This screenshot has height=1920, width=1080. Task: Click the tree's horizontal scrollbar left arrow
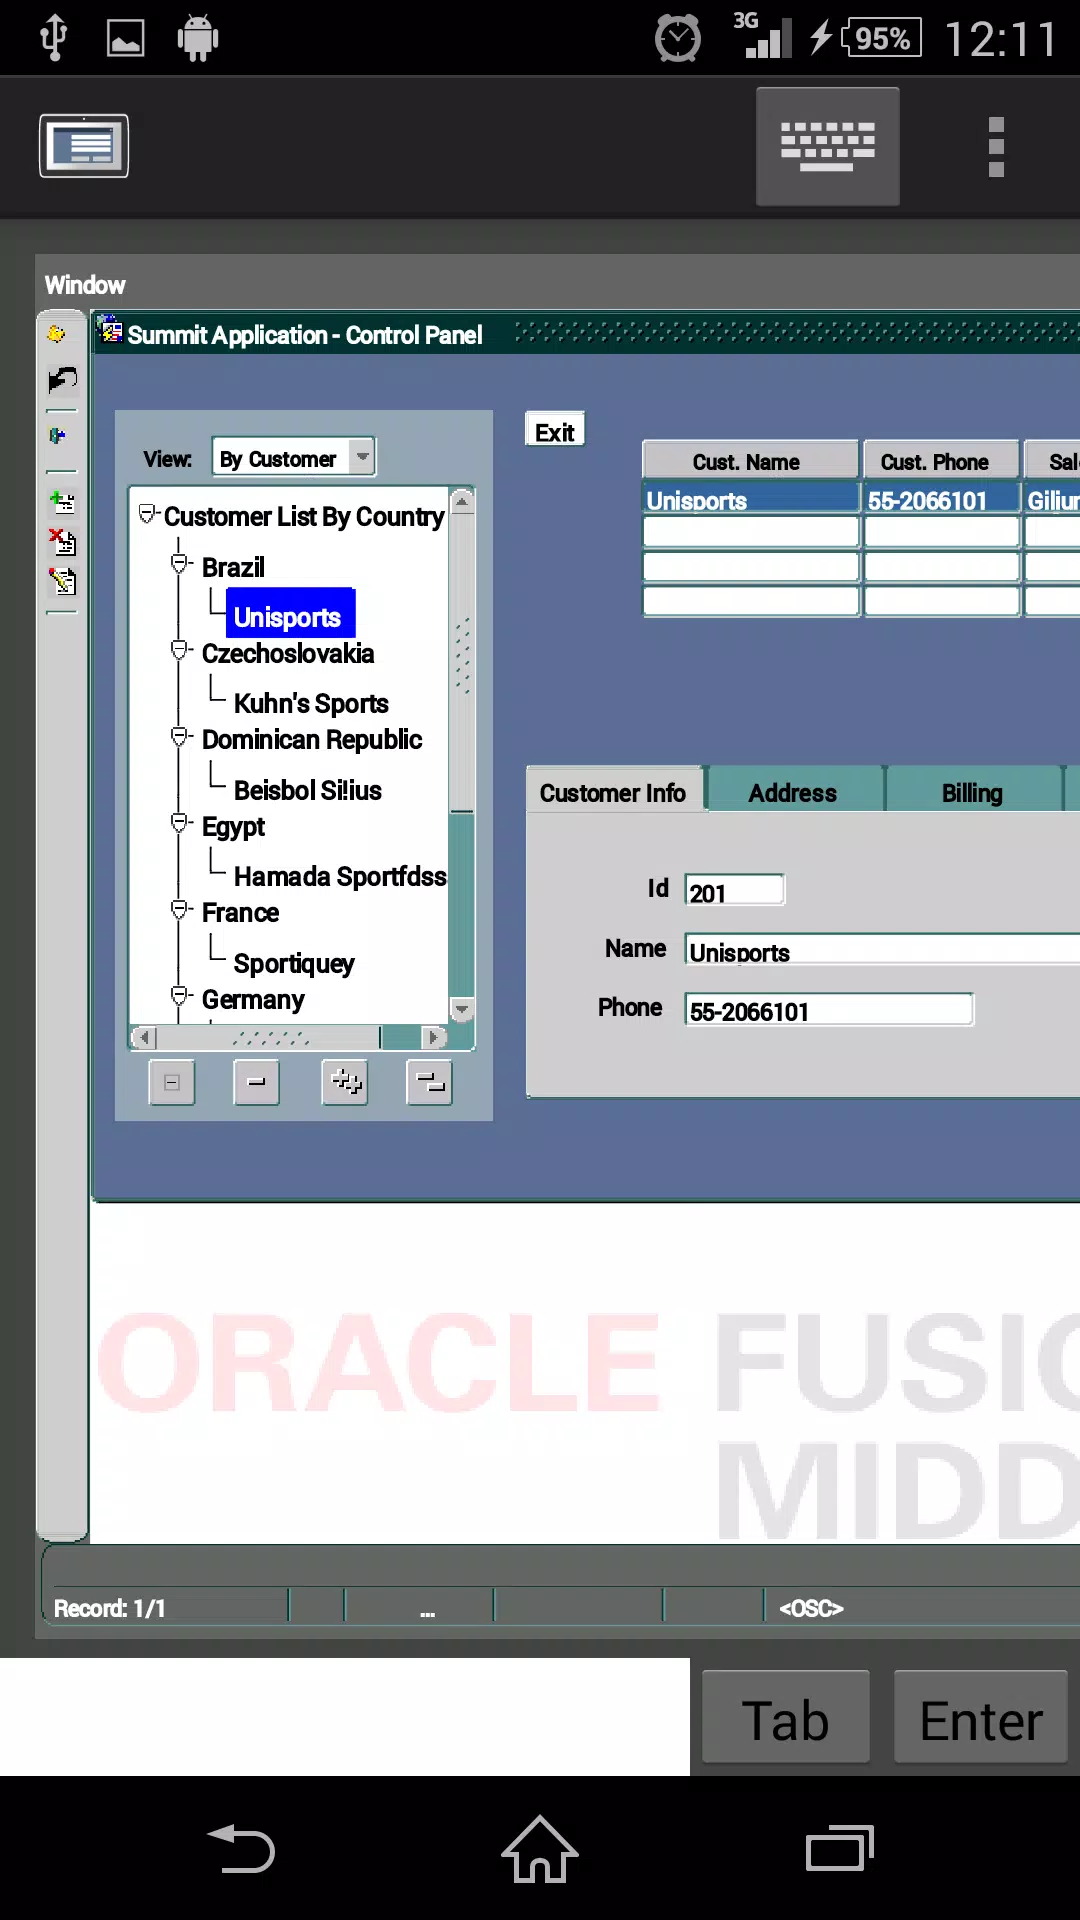[145, 1037]
